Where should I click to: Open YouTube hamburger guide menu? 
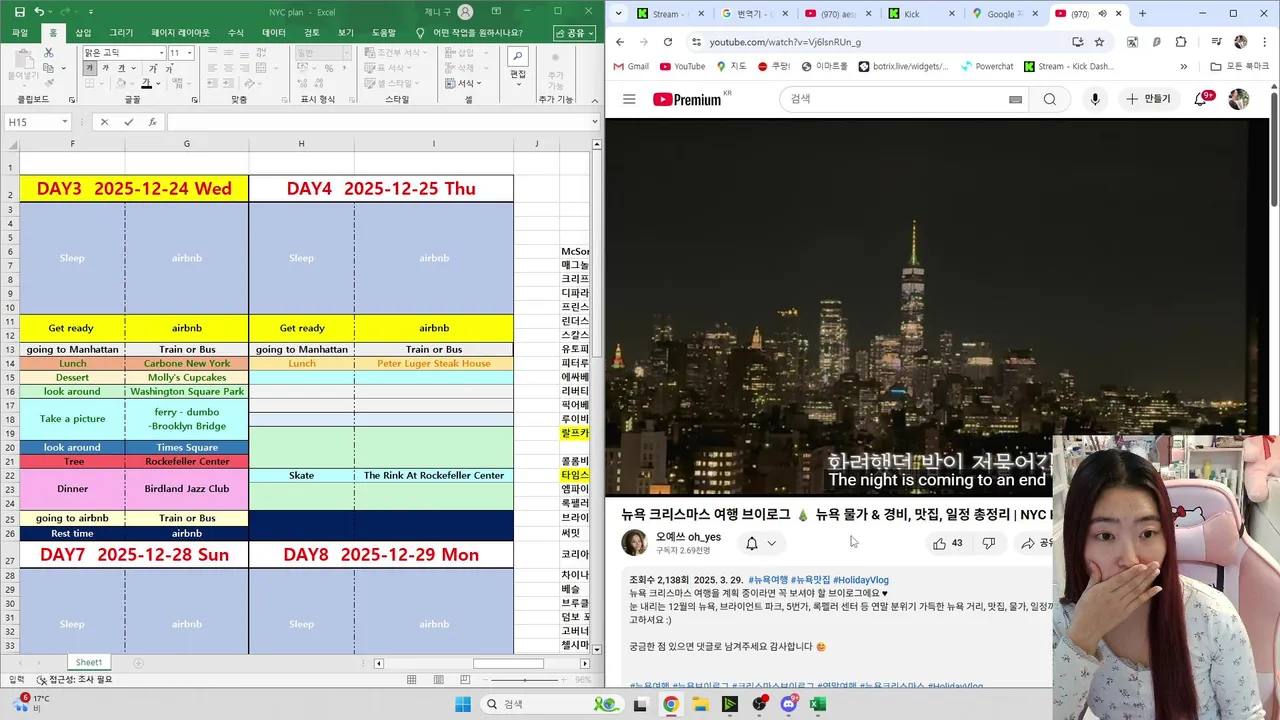pyautogui.click(x=629, y=99)
